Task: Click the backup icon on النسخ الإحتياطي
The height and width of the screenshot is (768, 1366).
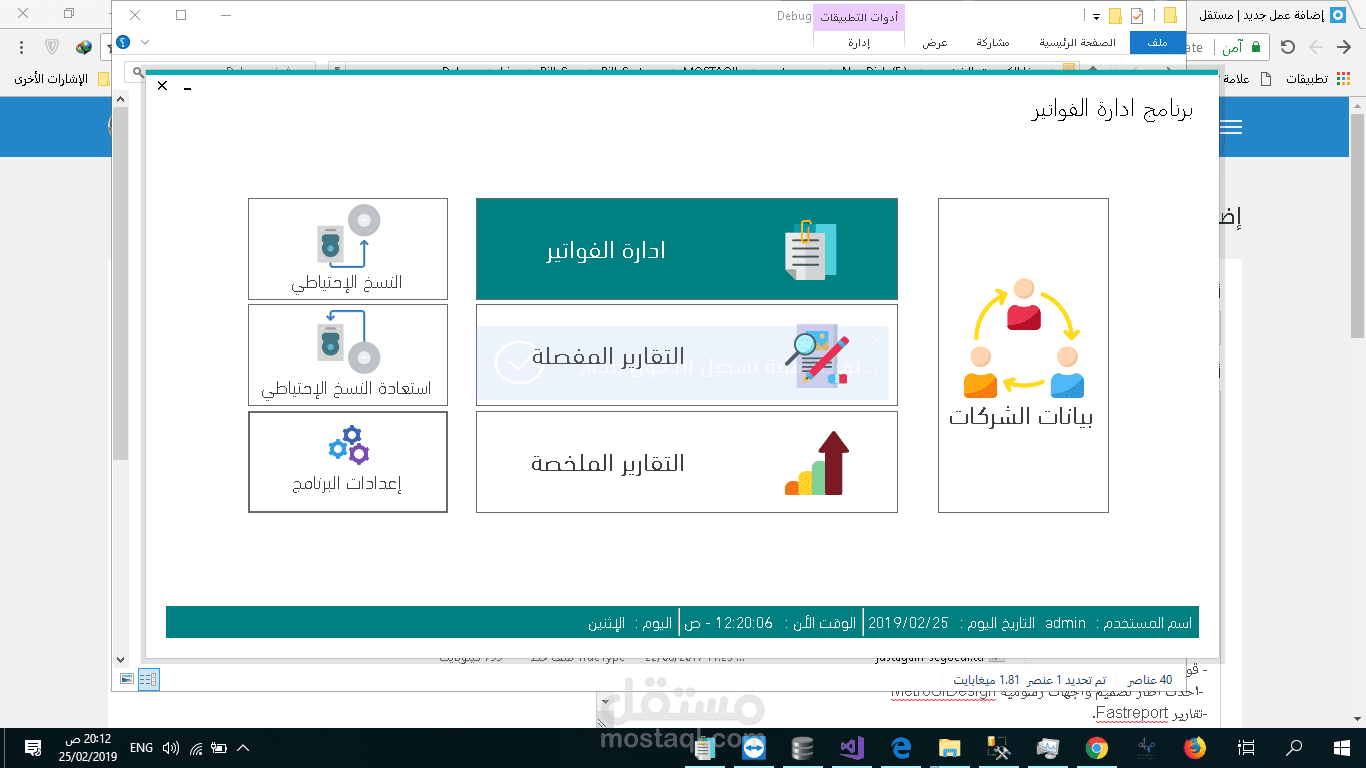Action: pyautogui.click(x=348, y=238)
